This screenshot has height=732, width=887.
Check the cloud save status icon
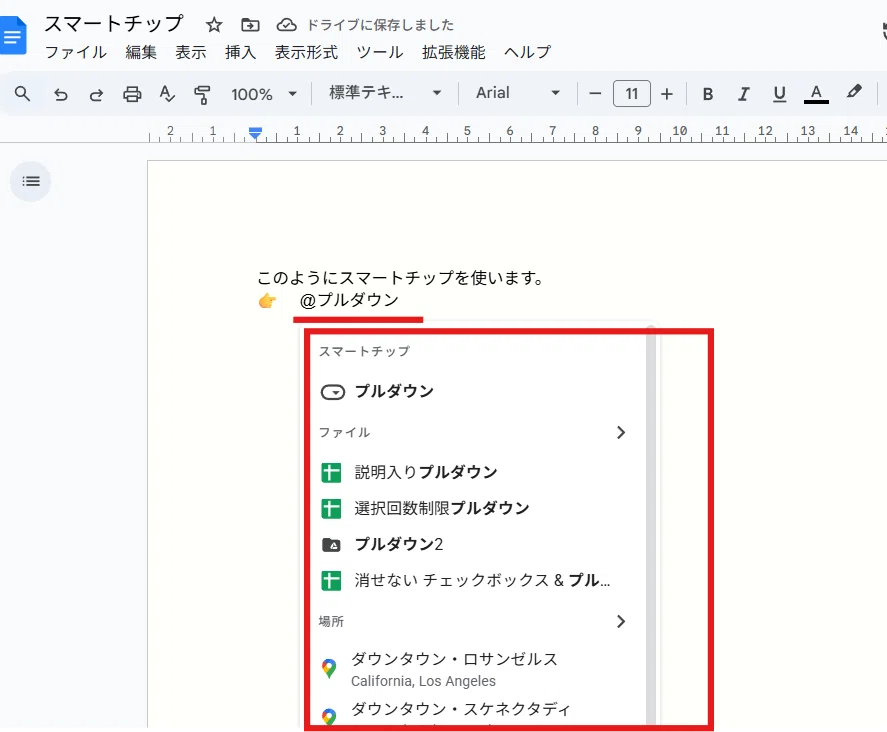pos(286,25)
